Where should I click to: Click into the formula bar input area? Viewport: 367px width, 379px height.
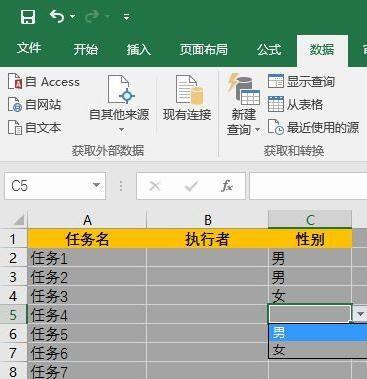pos(308,186)
